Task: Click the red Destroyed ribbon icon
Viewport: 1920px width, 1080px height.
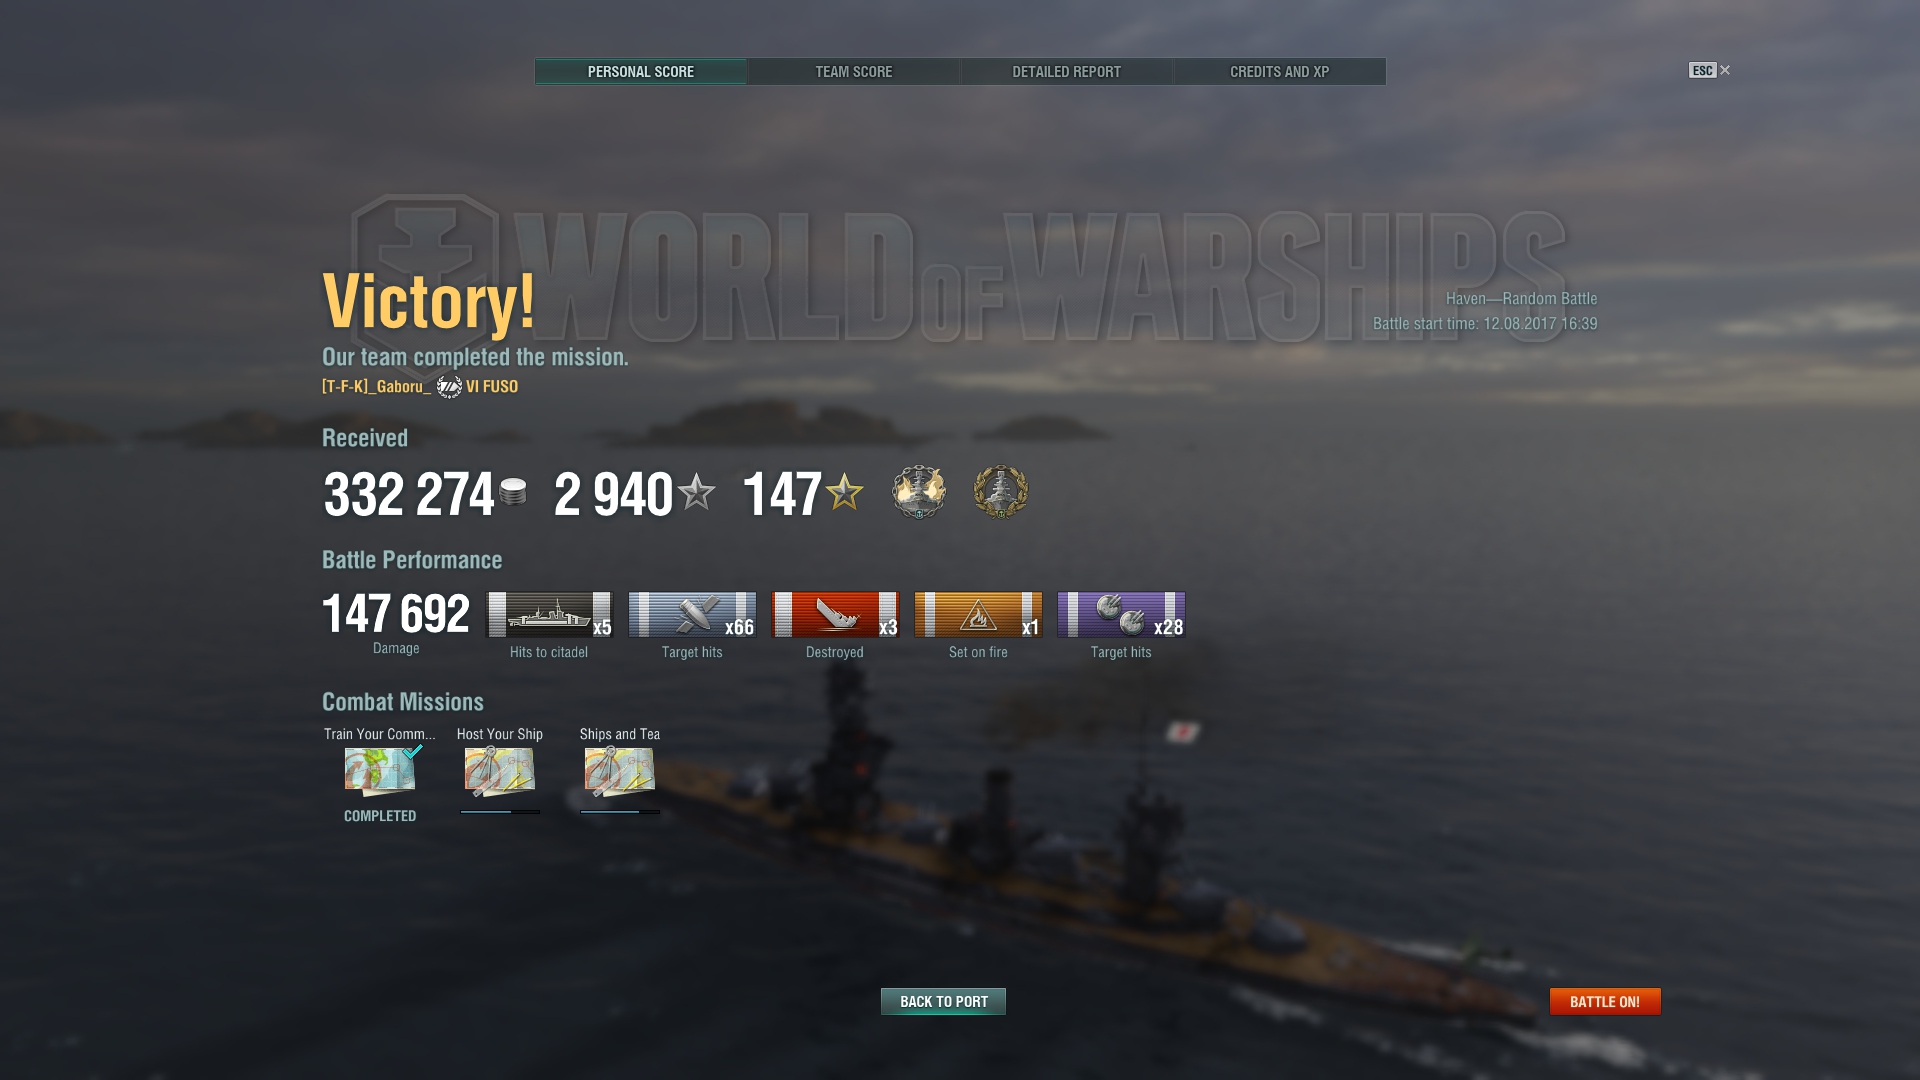Action: tap(835, 614)
